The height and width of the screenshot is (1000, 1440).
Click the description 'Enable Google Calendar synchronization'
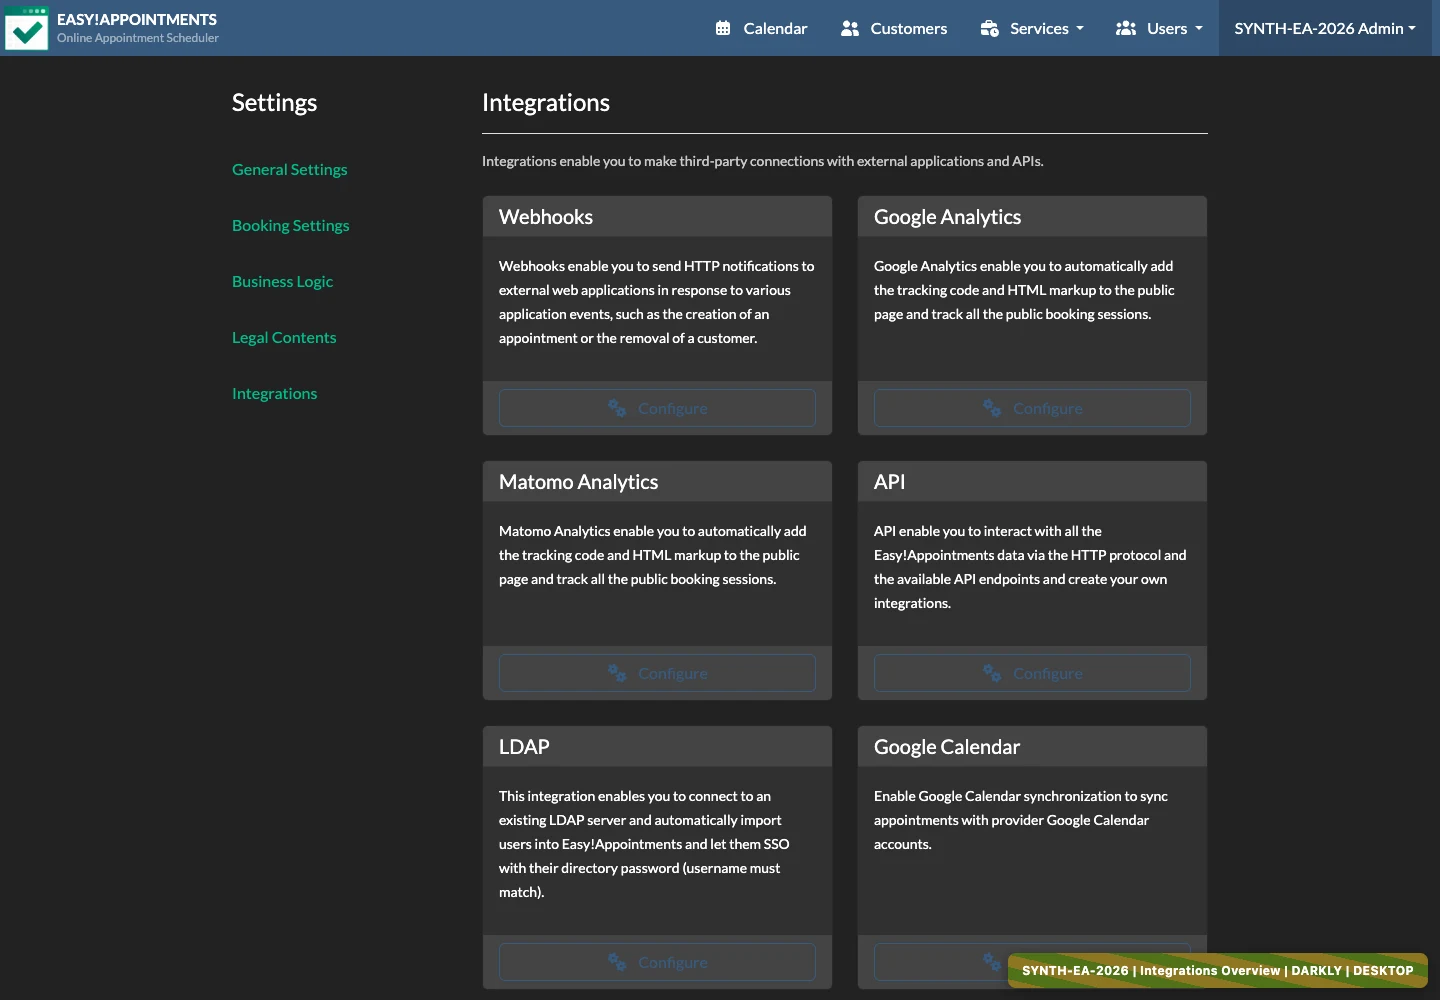pyautogui.click(x=1021, y=820)
